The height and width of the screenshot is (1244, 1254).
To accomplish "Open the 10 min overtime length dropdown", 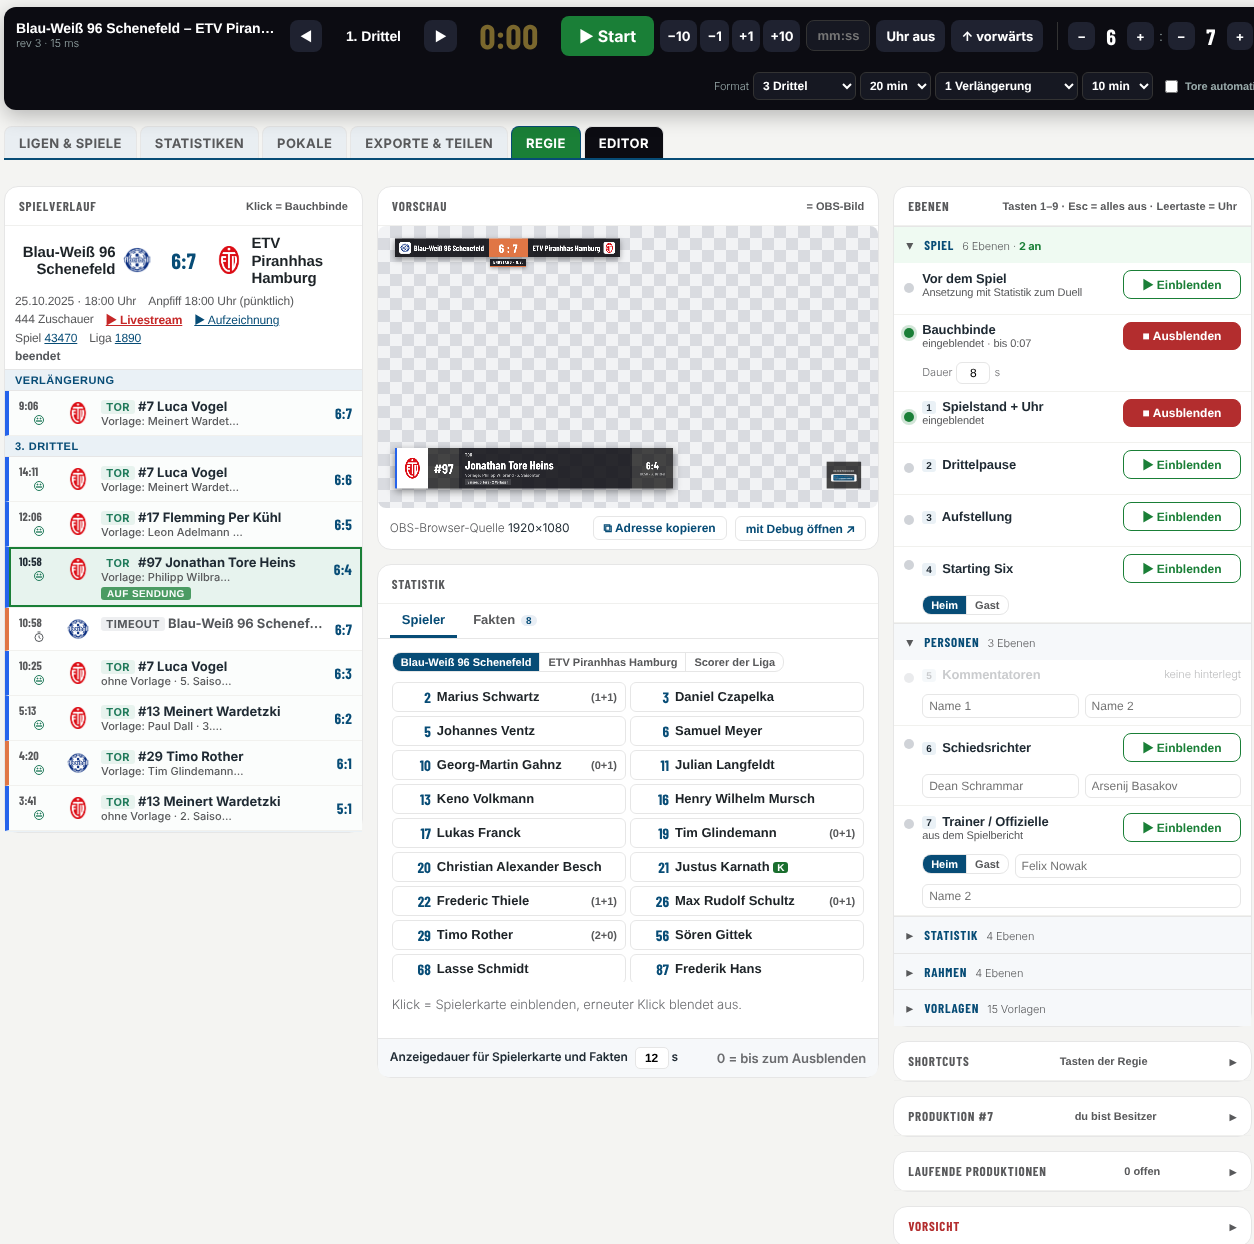I will [1118, 86].
